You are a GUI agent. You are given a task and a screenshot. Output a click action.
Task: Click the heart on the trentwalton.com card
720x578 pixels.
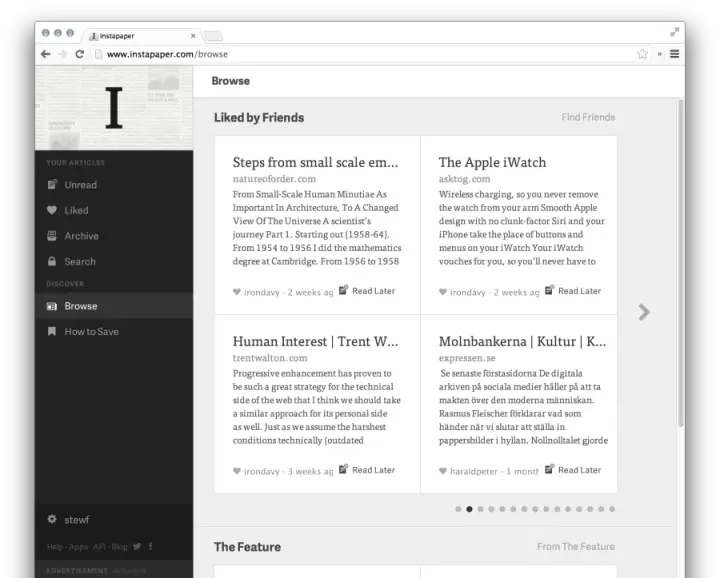tap(236, 471)
